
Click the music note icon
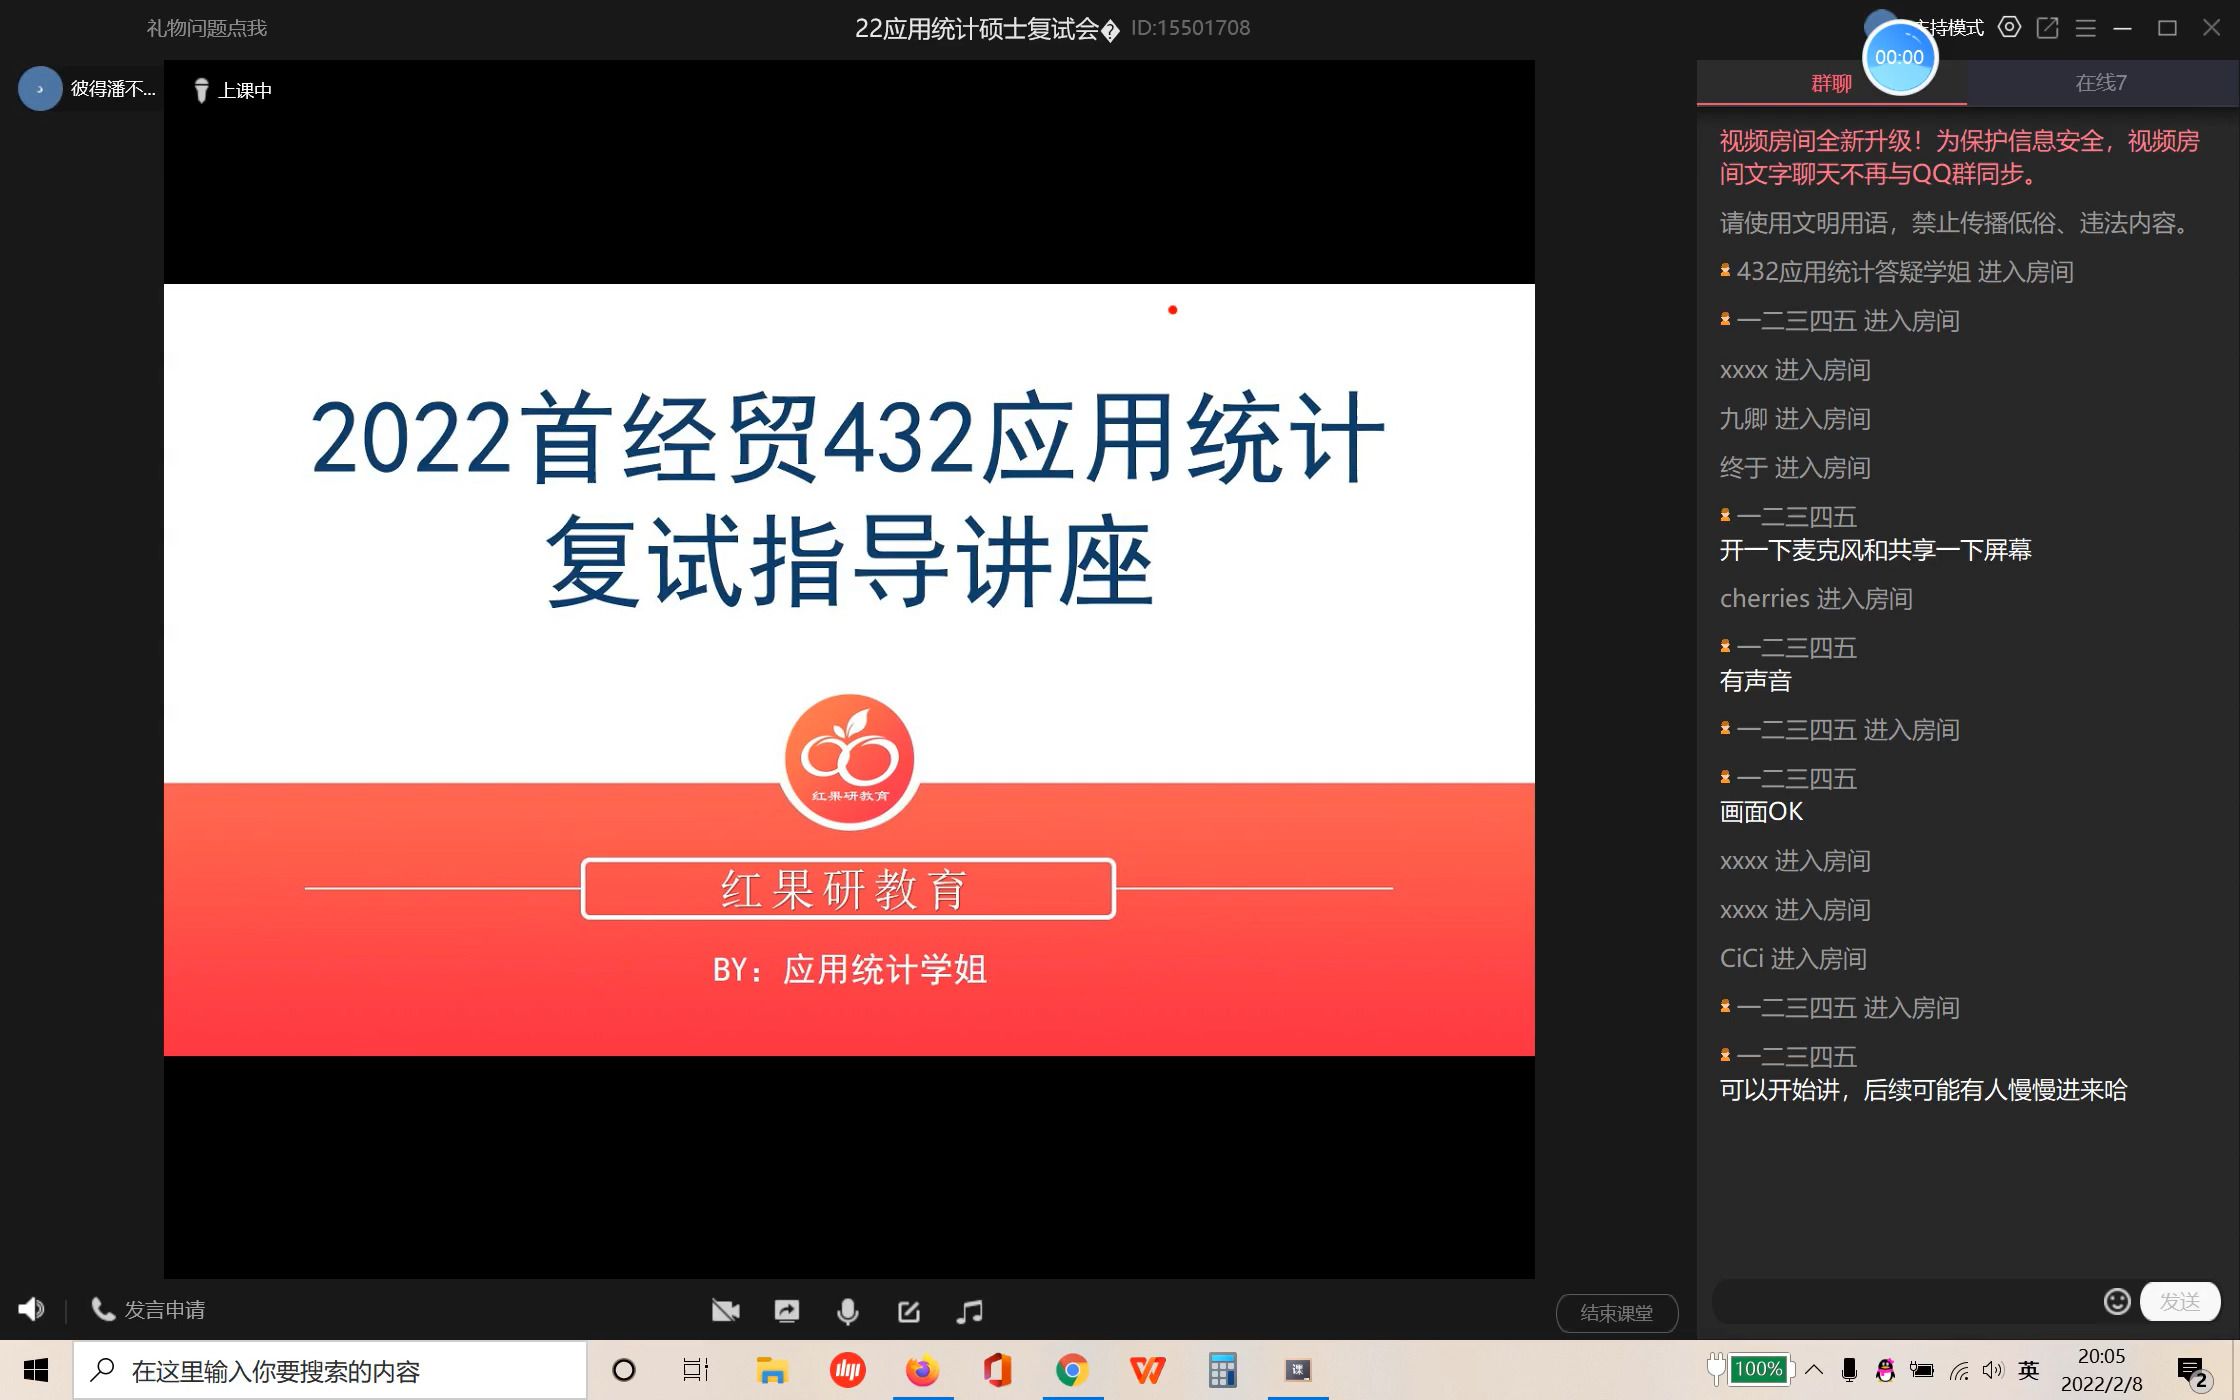click(x=970, y=1311)
